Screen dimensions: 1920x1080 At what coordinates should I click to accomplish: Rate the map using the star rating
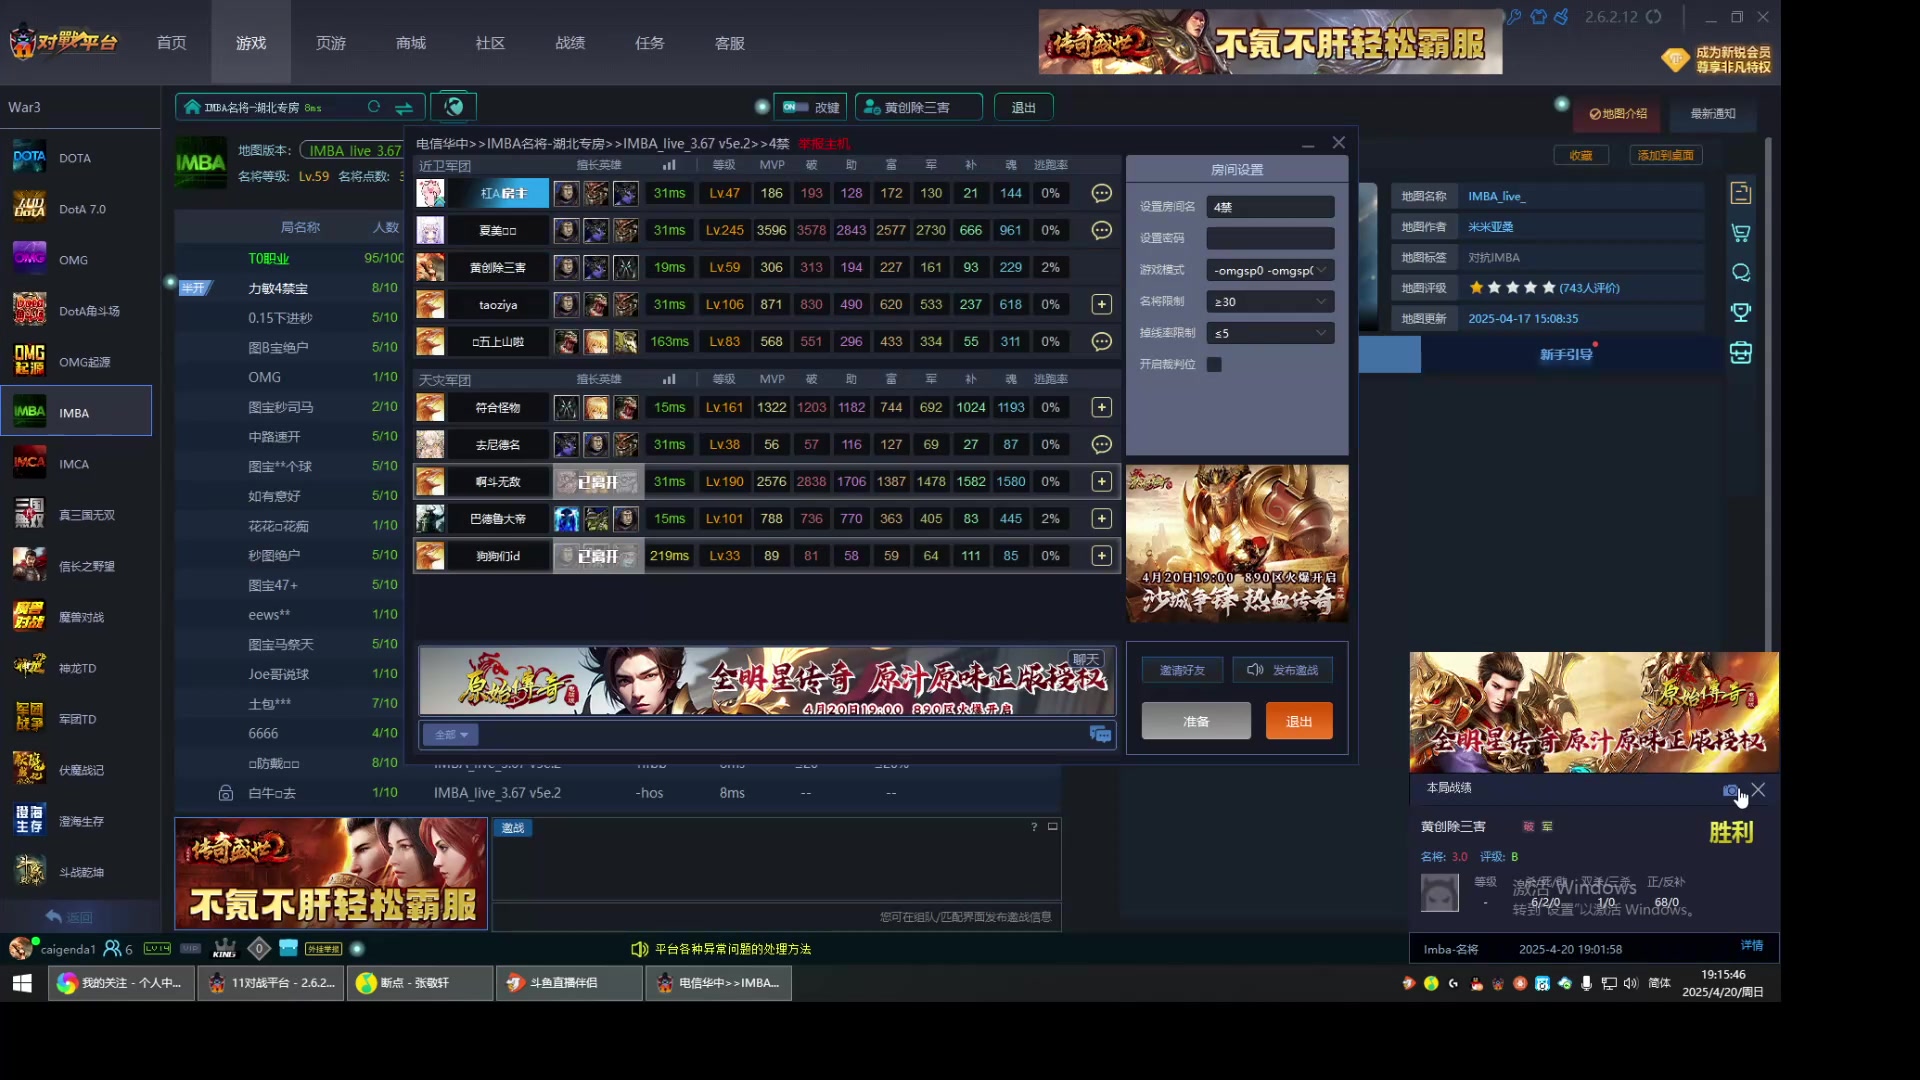[1512, 288]
